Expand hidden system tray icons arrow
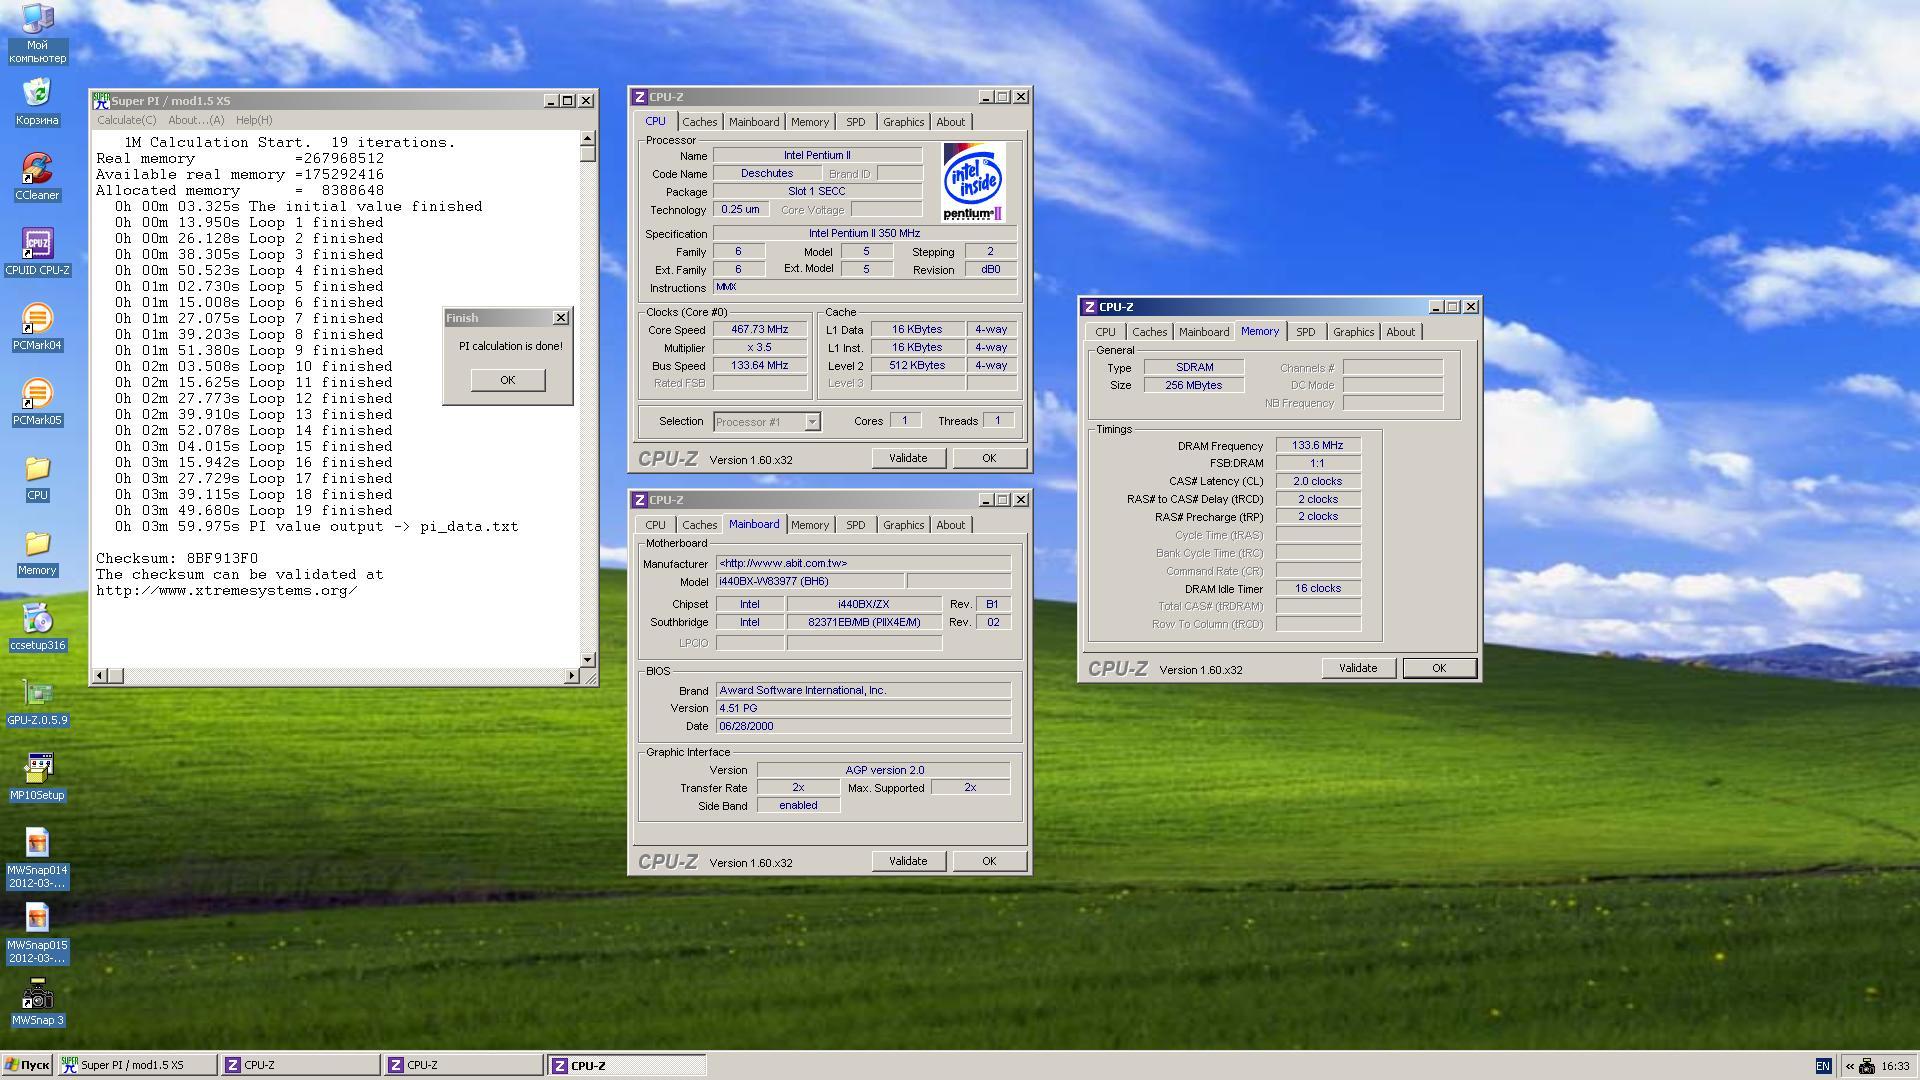Viewport: 1920px width, 1080px height. tap(1849, 1066)
